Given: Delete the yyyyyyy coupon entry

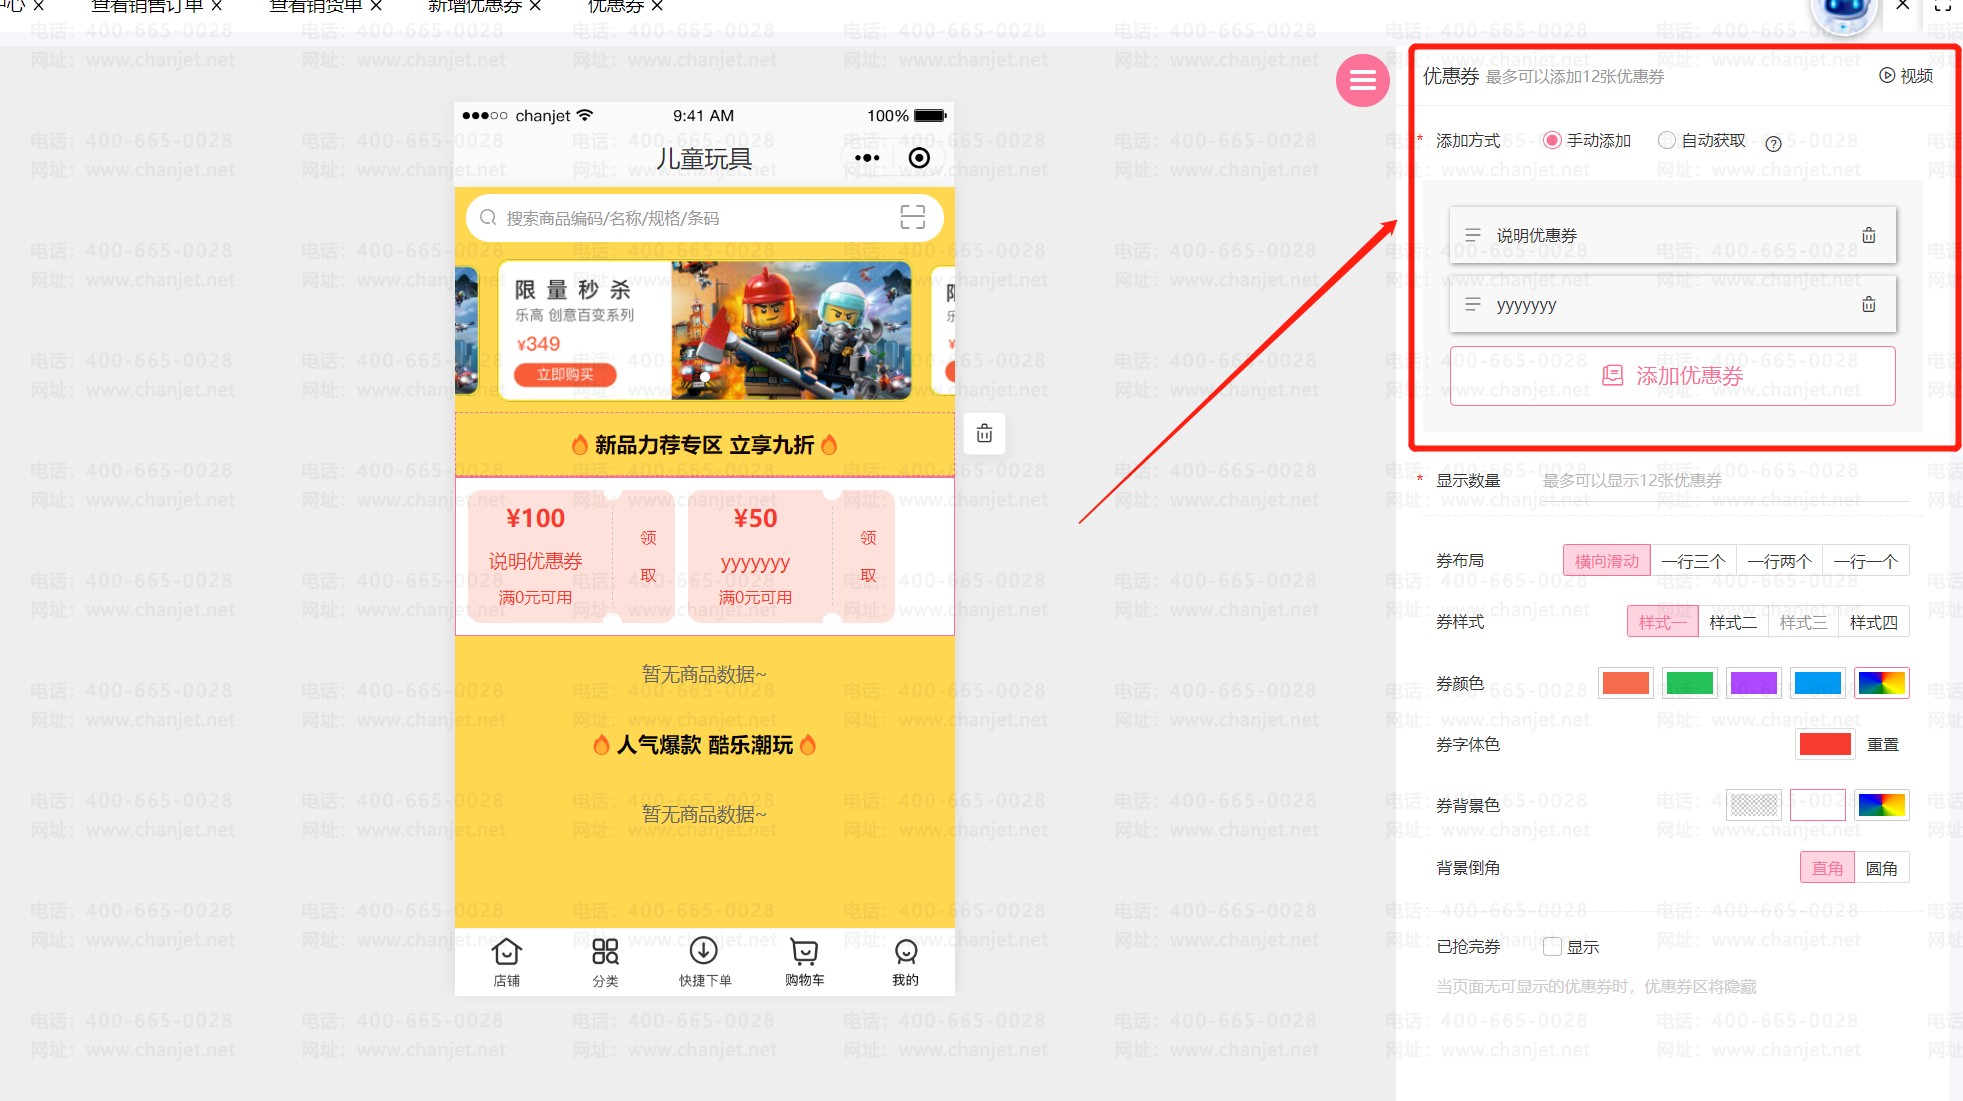Looking at the screenshot, I should (1868, 305).
